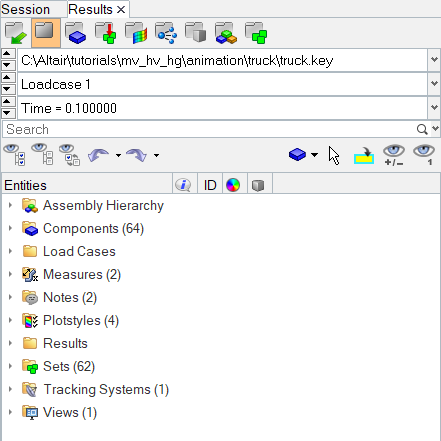Screen dimensions: 441x441
Task: Select the Measures (2) tree item
Action: [x=82, y=274]
